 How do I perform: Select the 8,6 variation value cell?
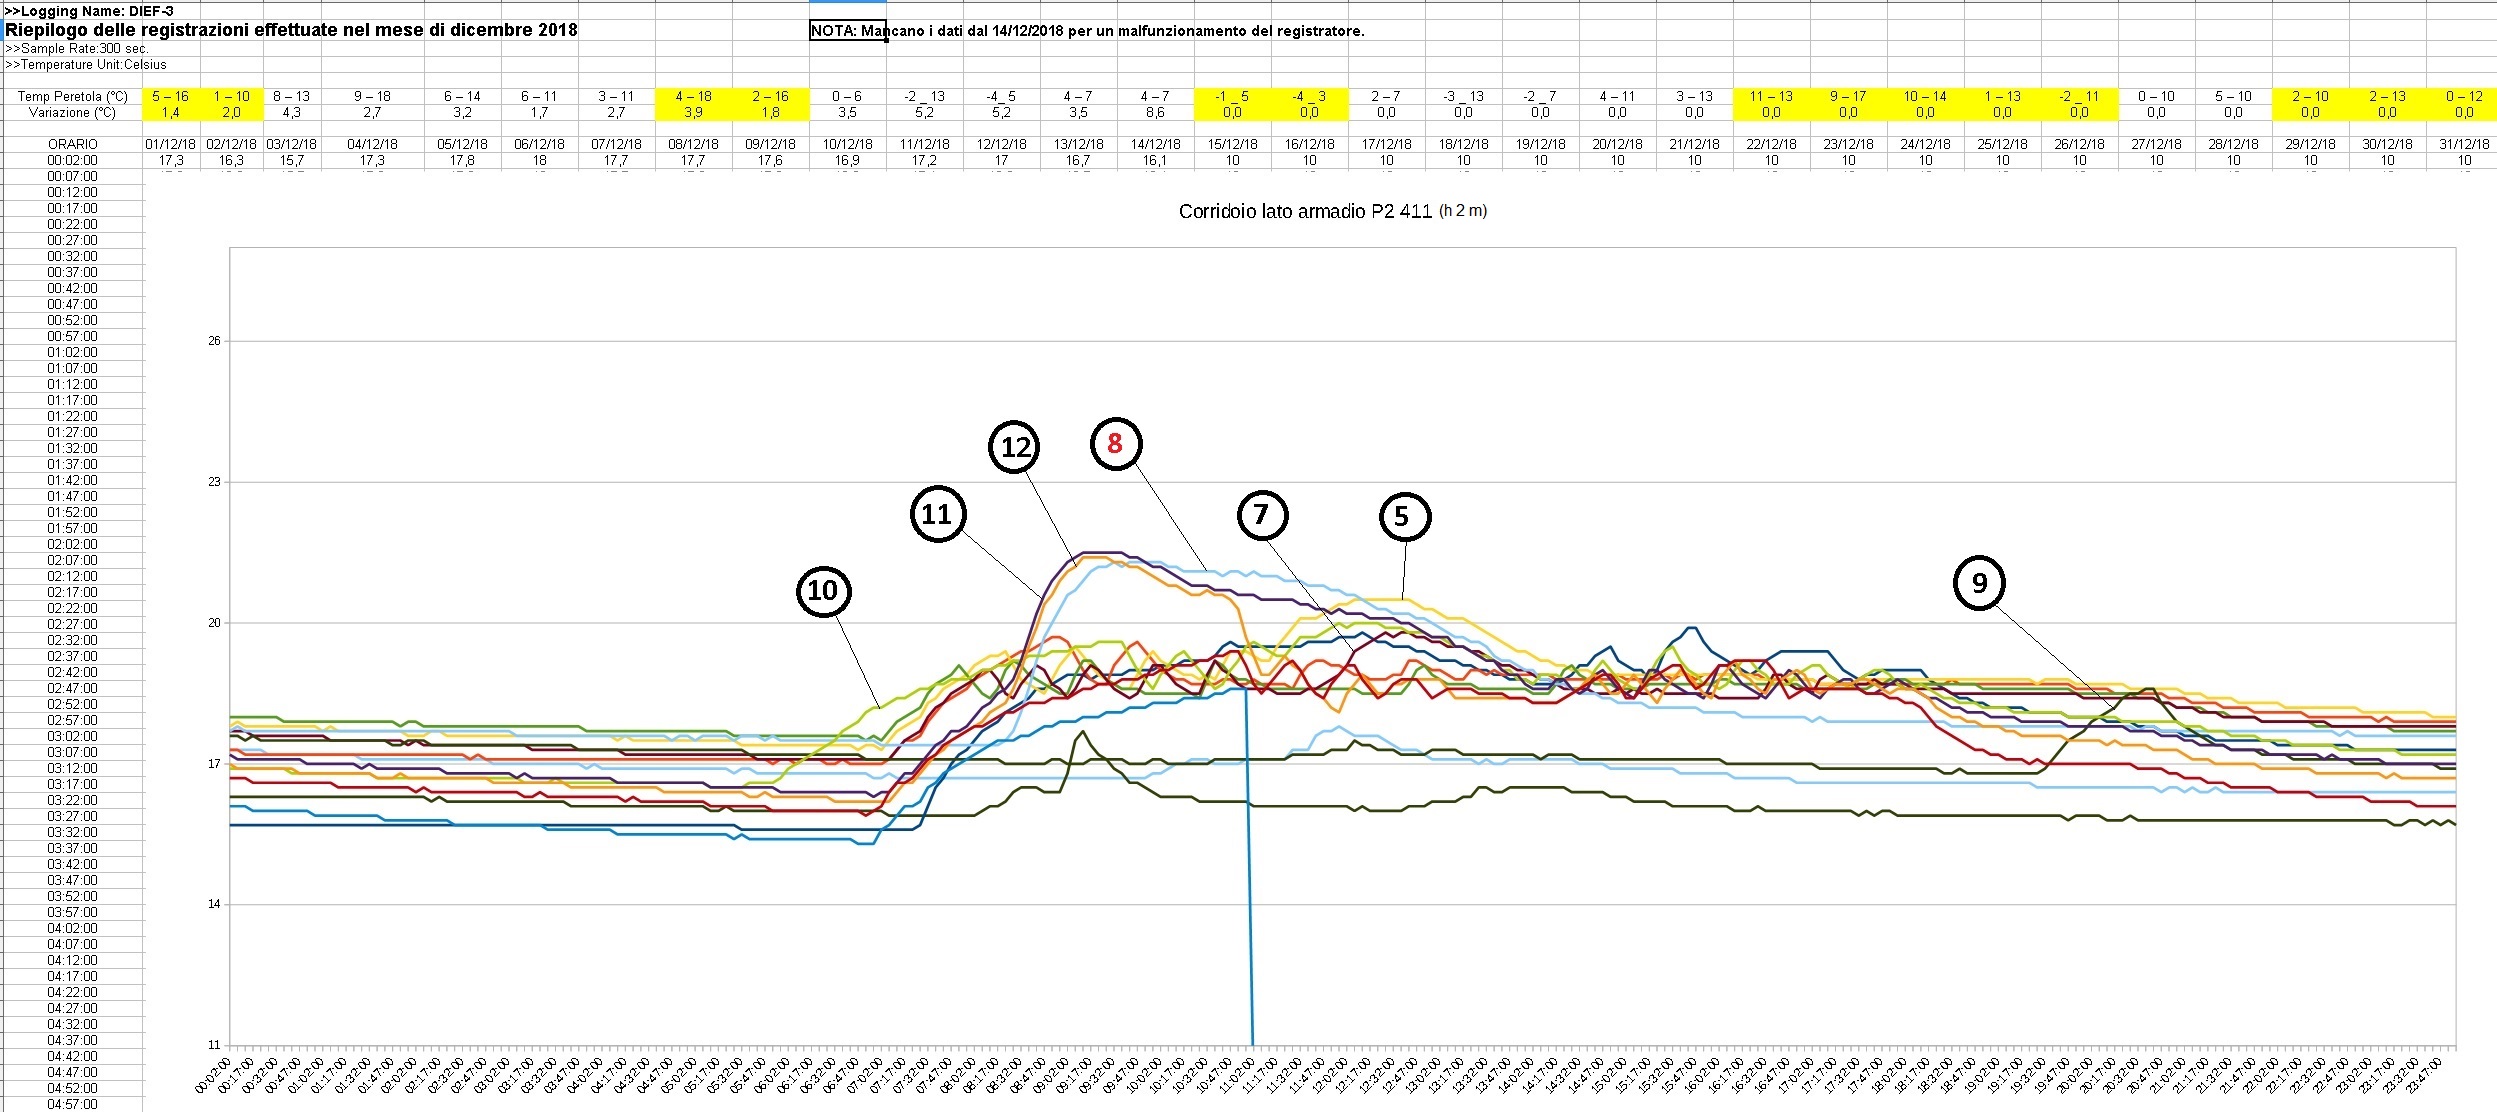click(x=1155, y=112)
